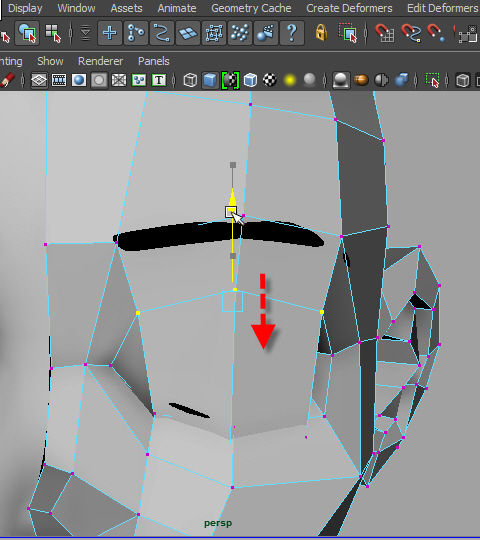The height and width of the screenshot is (540, 480).
Task: Open the Renderer panel menu
Action: (x=100, y=61)
